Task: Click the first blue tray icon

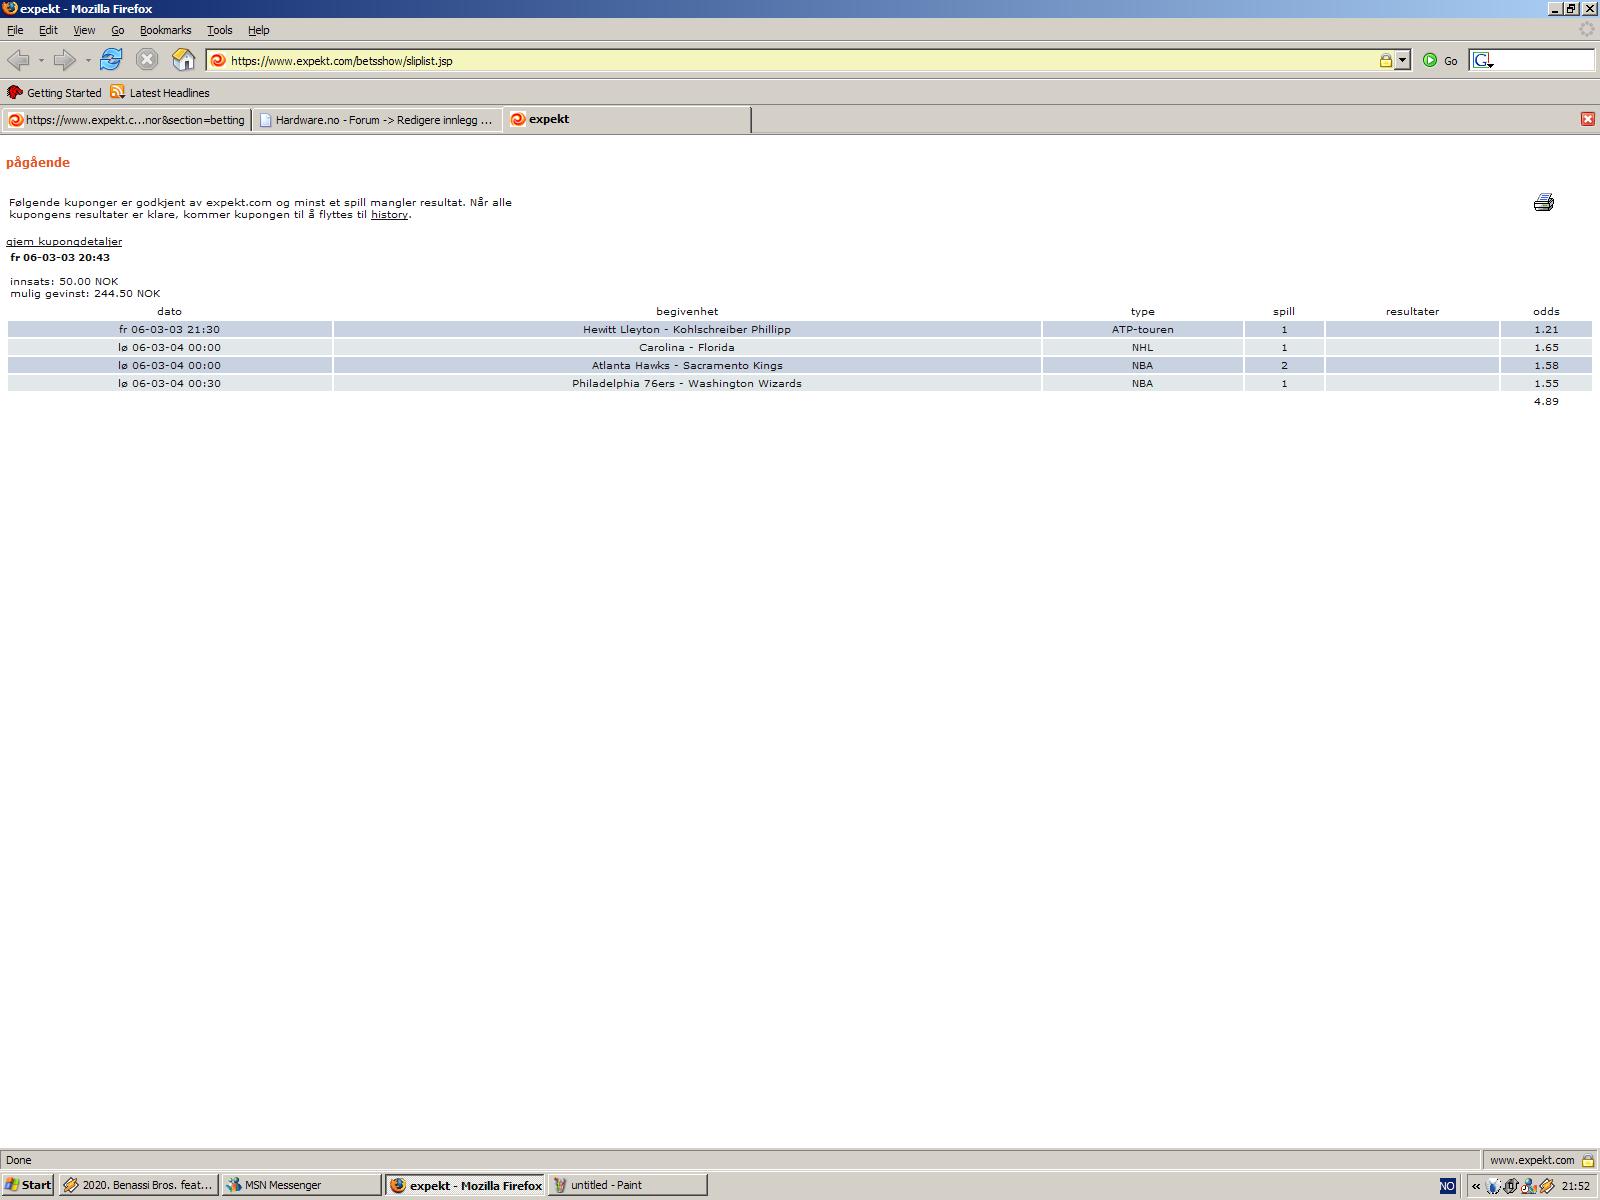Action: (x=1493, y=1186)
